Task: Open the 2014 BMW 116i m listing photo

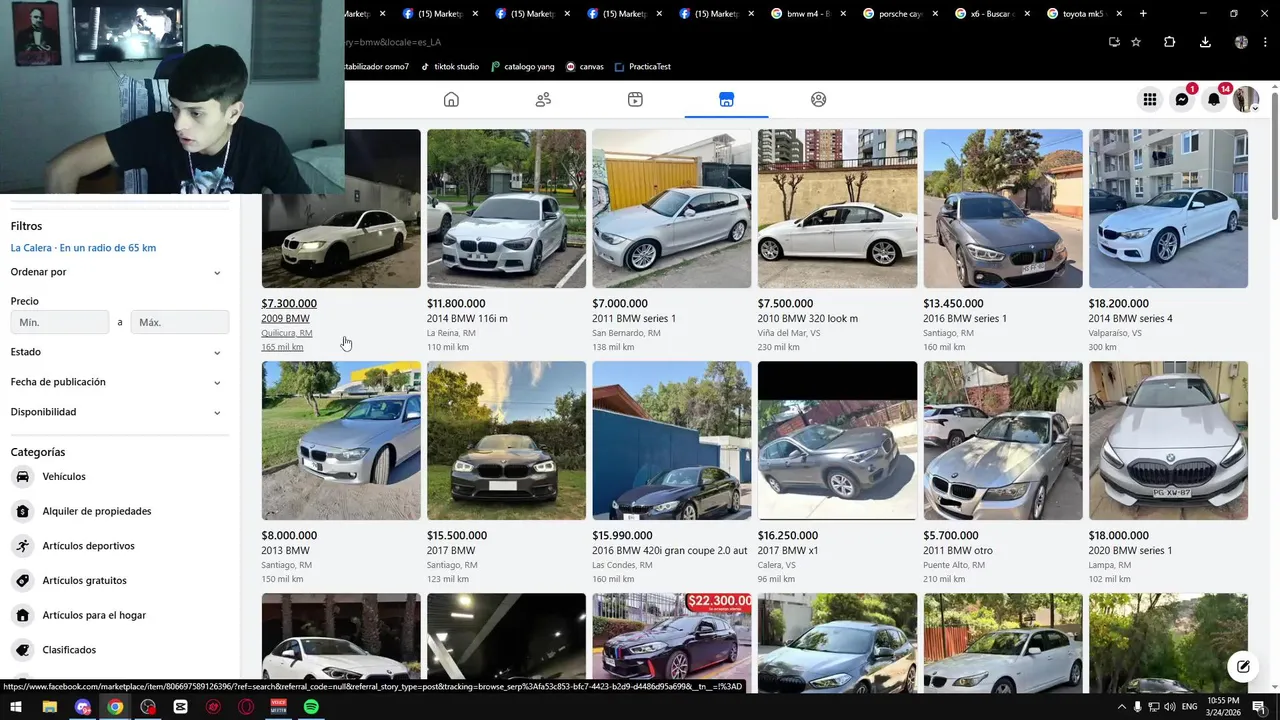Action: pos(506,209)
